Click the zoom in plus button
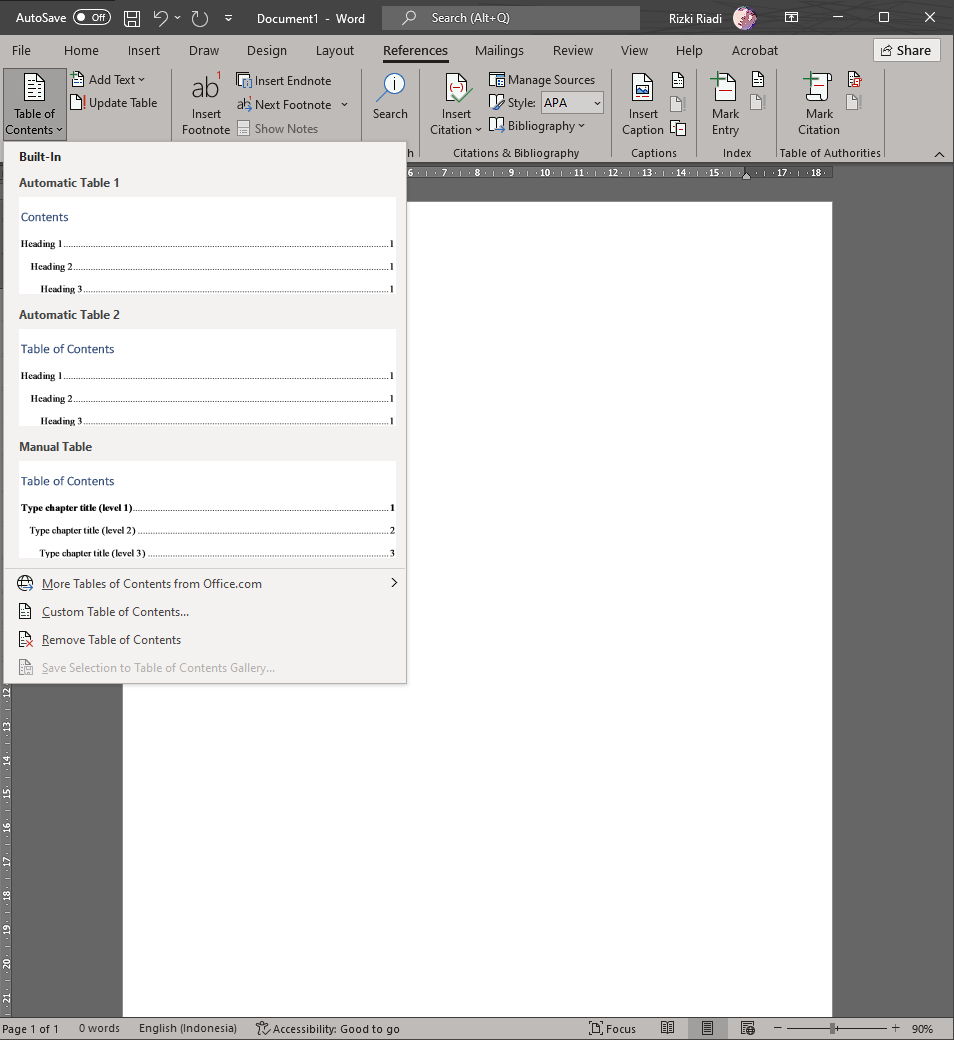This screenshot has width=954, height=1040. click(x=896, y=1028)
